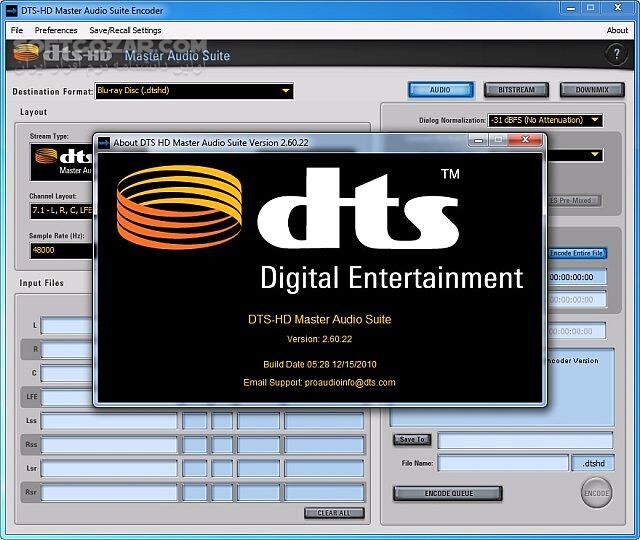This screenshot has width=640, height=540.
Task: Click the 00:00:00:00 field below Encode Entire File
Action: [577, 277]
